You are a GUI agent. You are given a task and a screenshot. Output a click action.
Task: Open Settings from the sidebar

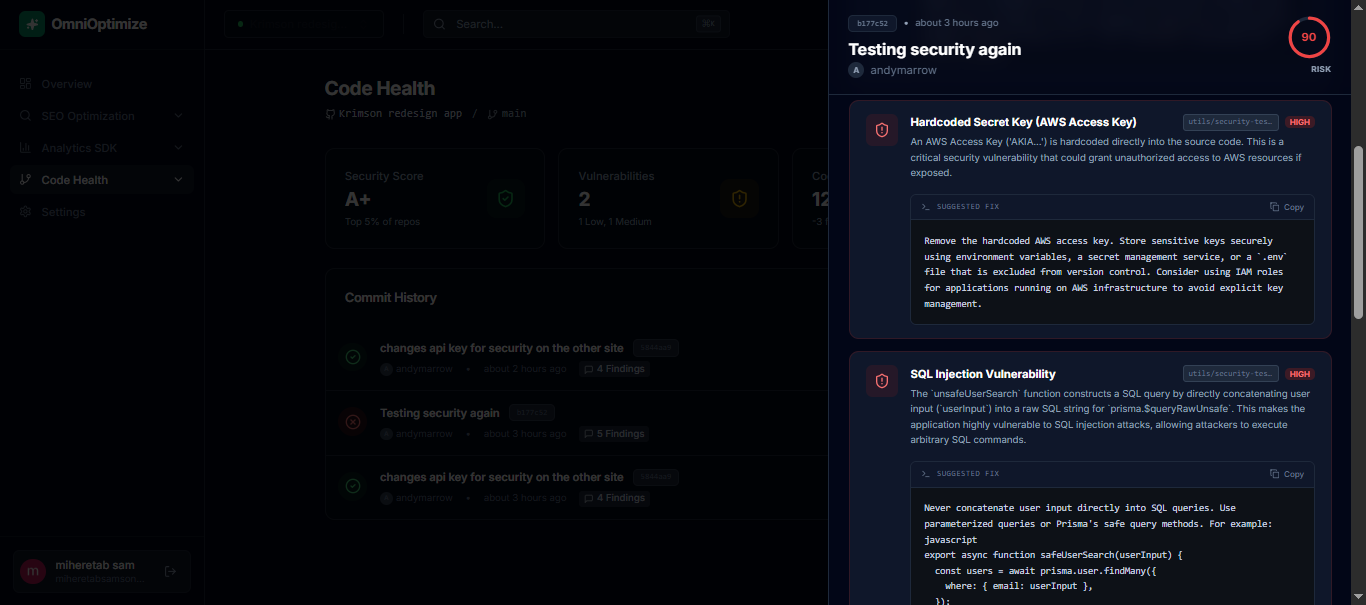point(63,212)
